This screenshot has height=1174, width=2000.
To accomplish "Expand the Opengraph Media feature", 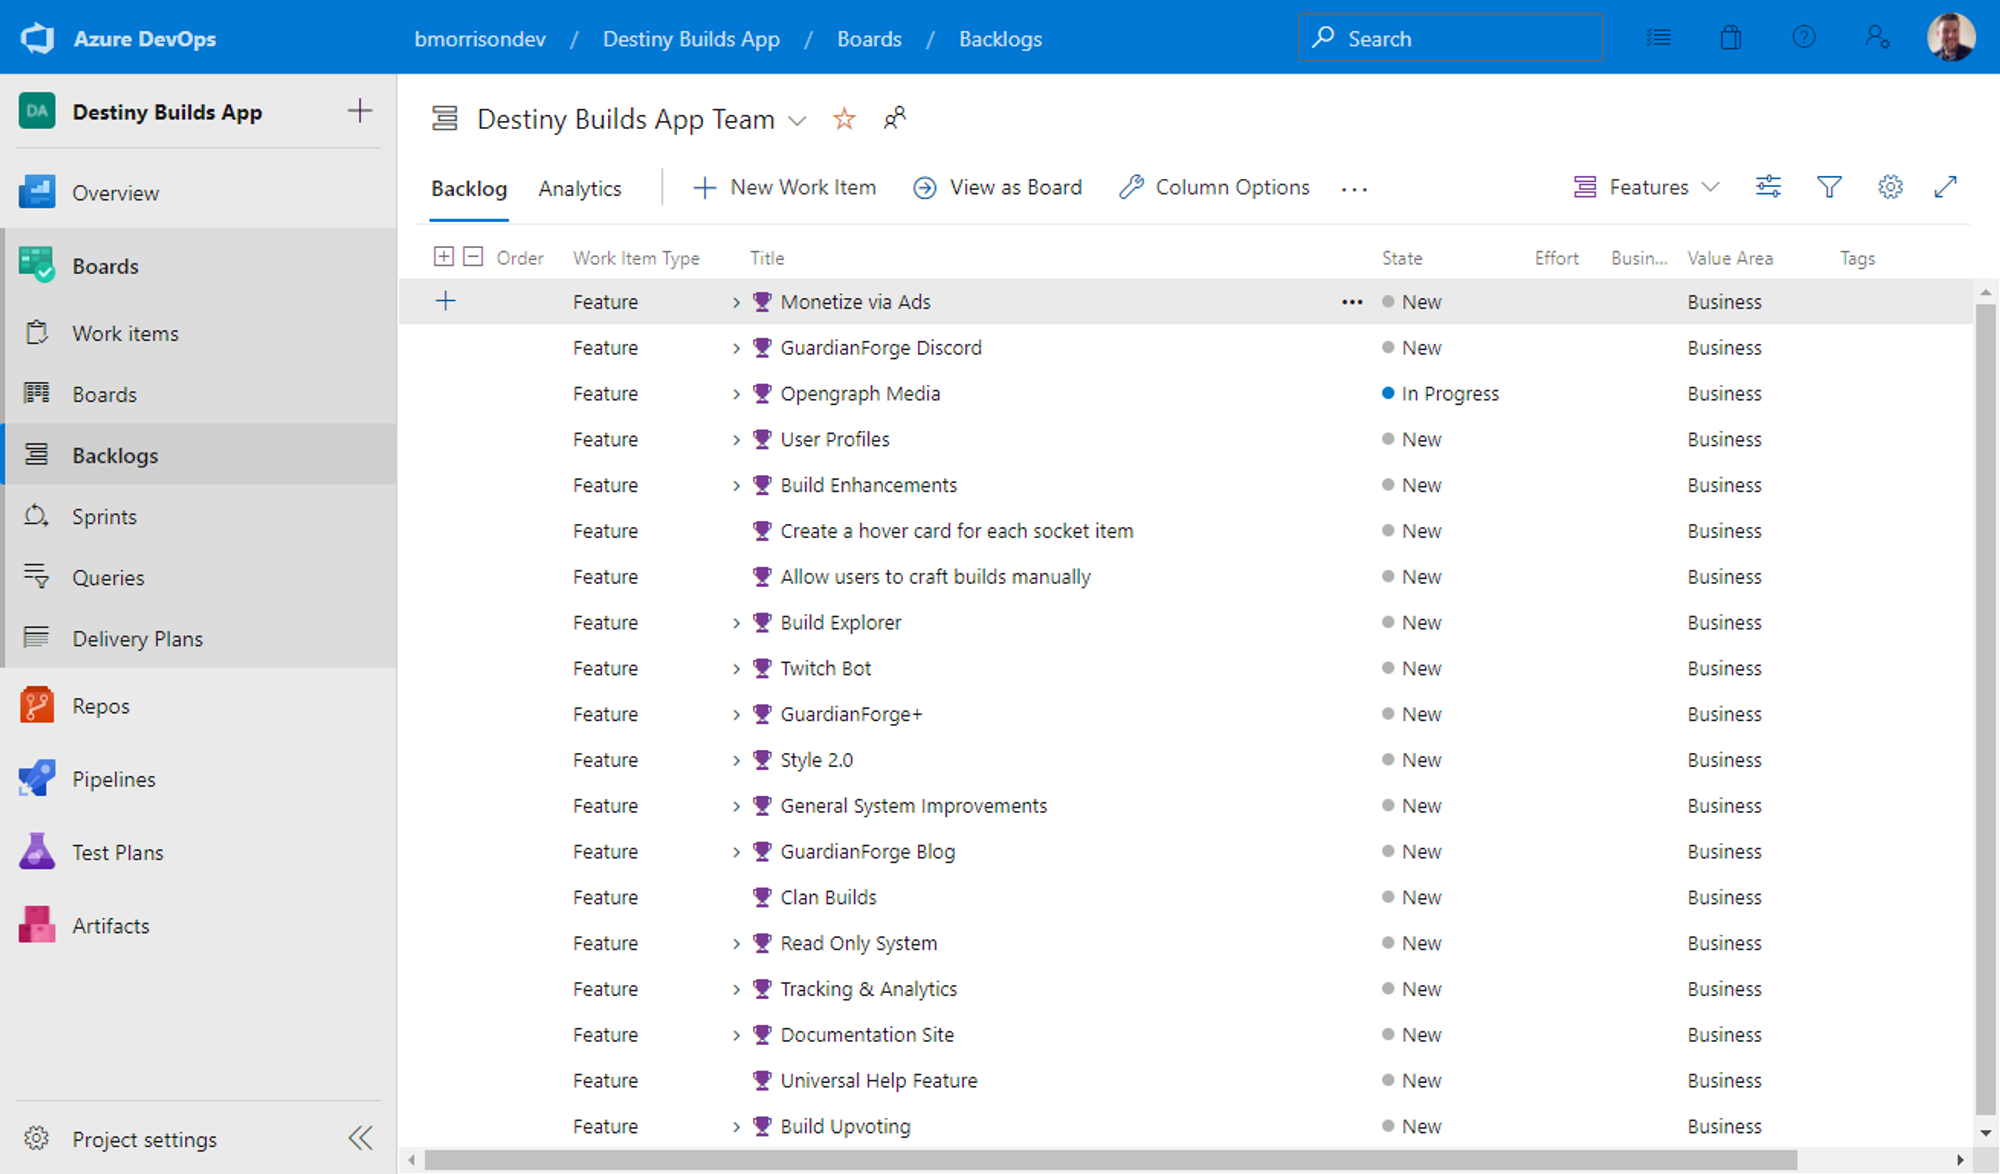I will coord(736,394).
